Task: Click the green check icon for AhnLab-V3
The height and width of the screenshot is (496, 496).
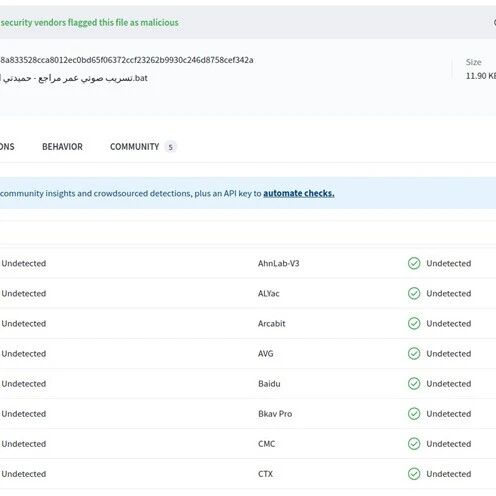Action: pyautogui.click(x=414, y=263)
